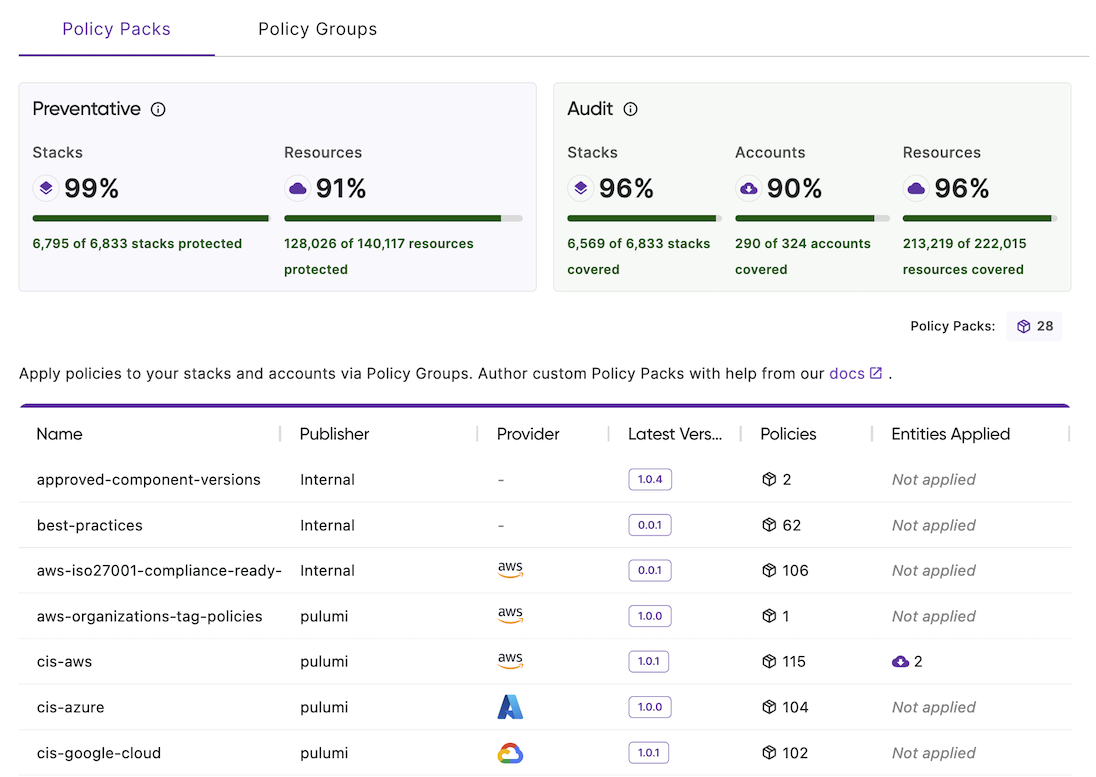Click the AWS provider icon for cis-aws
Viewport: 1096px width, 777px height.
click(x=511, y=660)
